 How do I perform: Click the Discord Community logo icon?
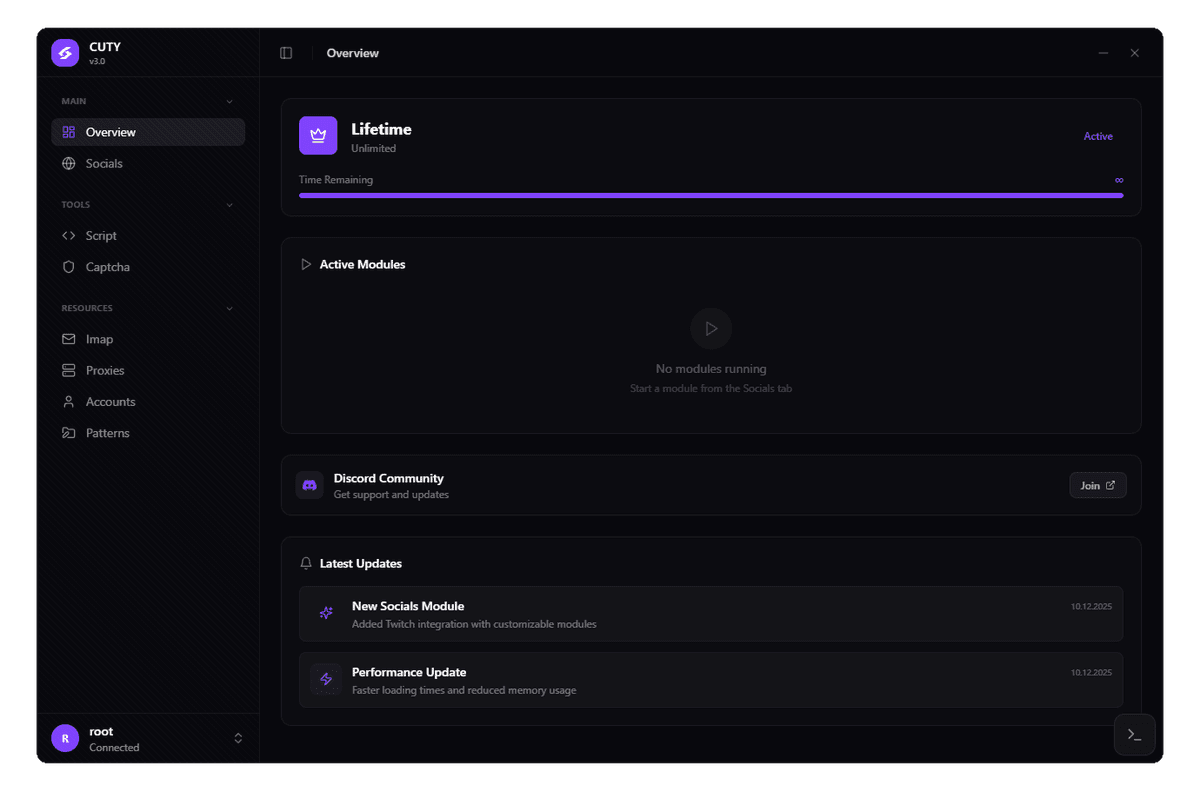click(309, 485)
